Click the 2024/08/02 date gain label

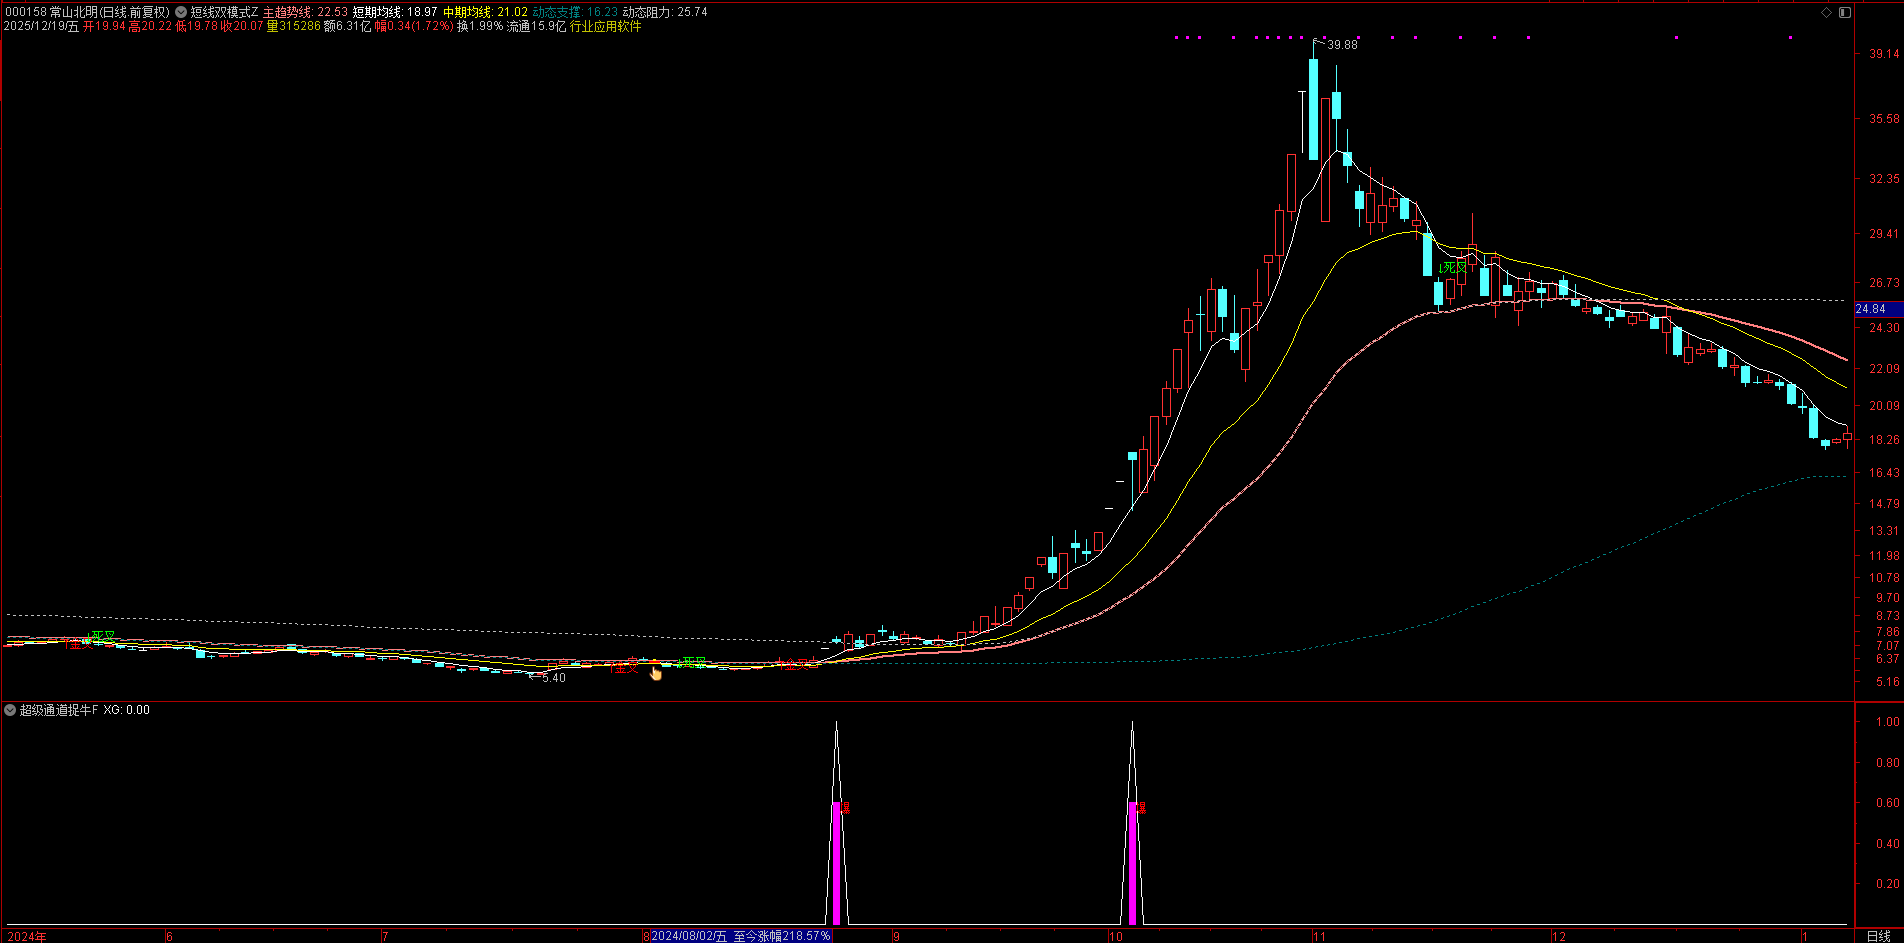[x=740, y=936]
